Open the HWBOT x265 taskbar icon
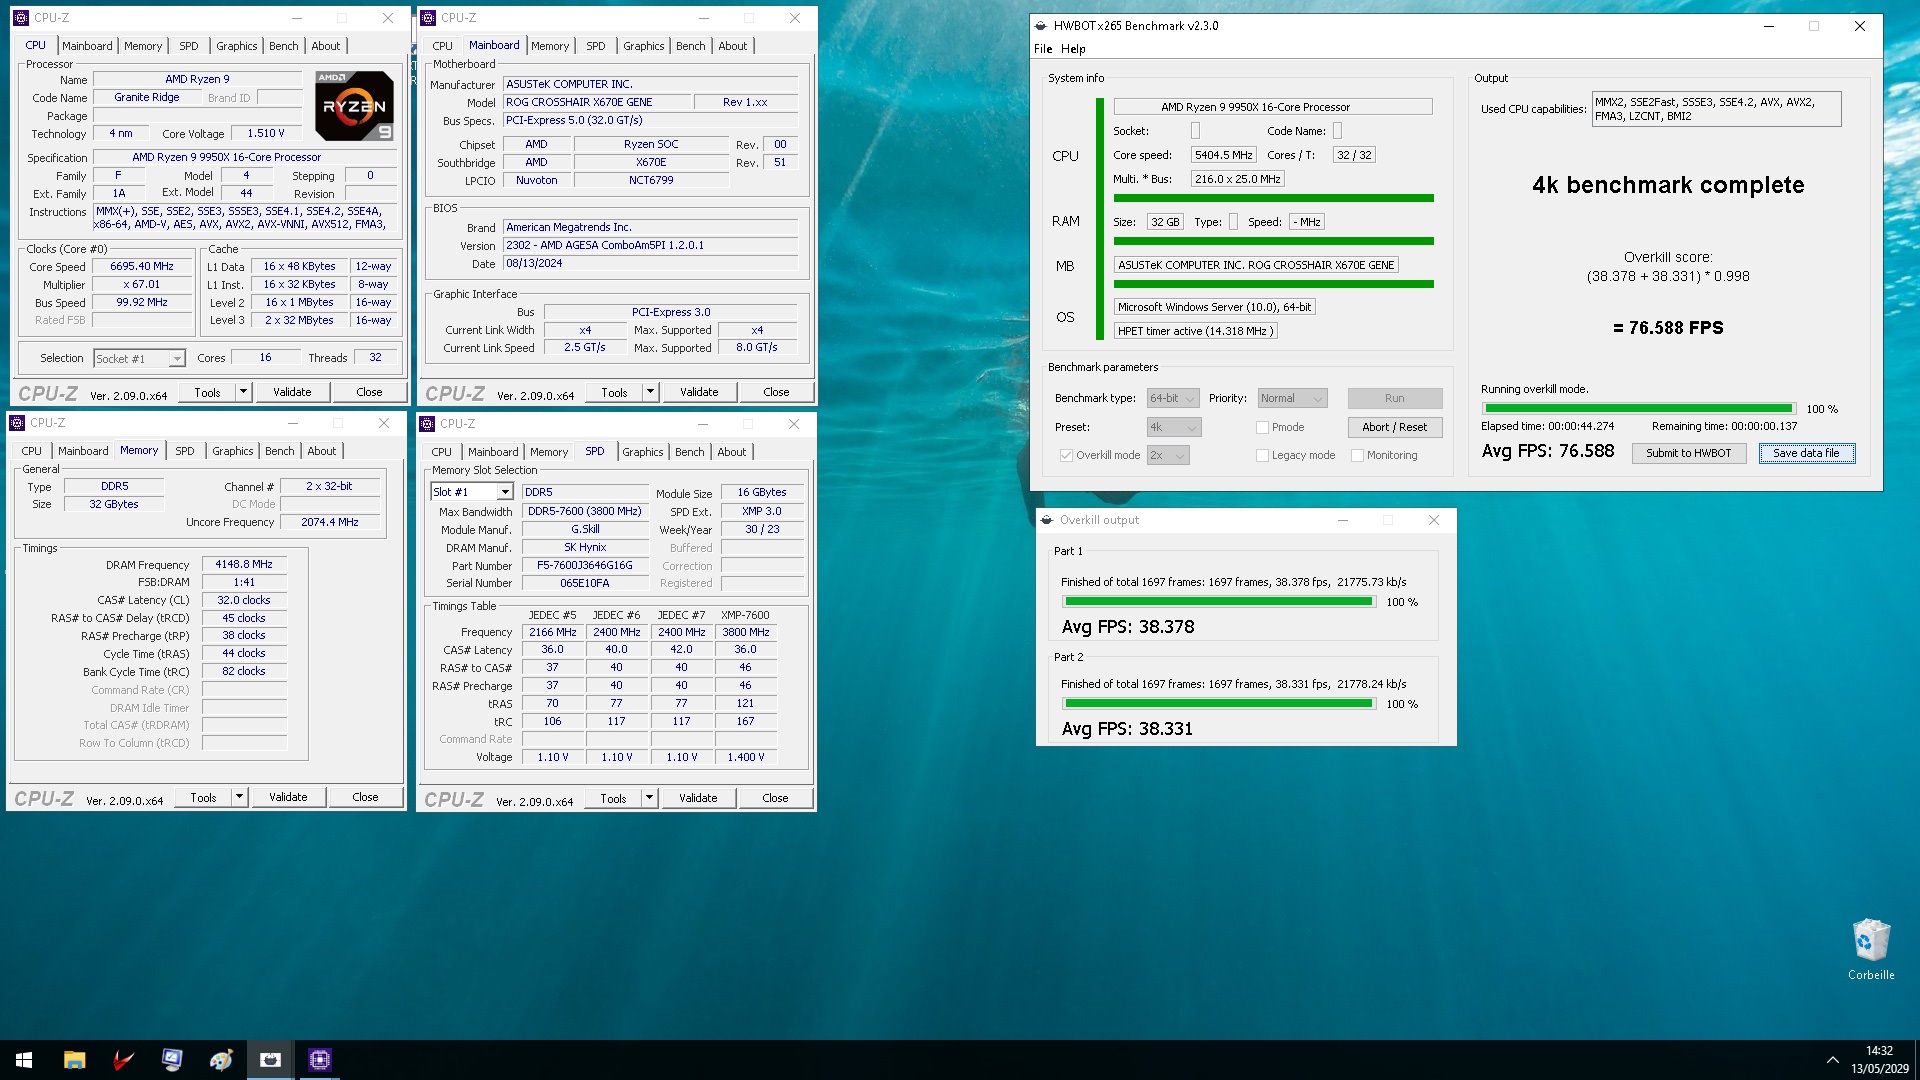Image resolution: width=1920 pixels, height=1080 pixels. click(270, 1060)
